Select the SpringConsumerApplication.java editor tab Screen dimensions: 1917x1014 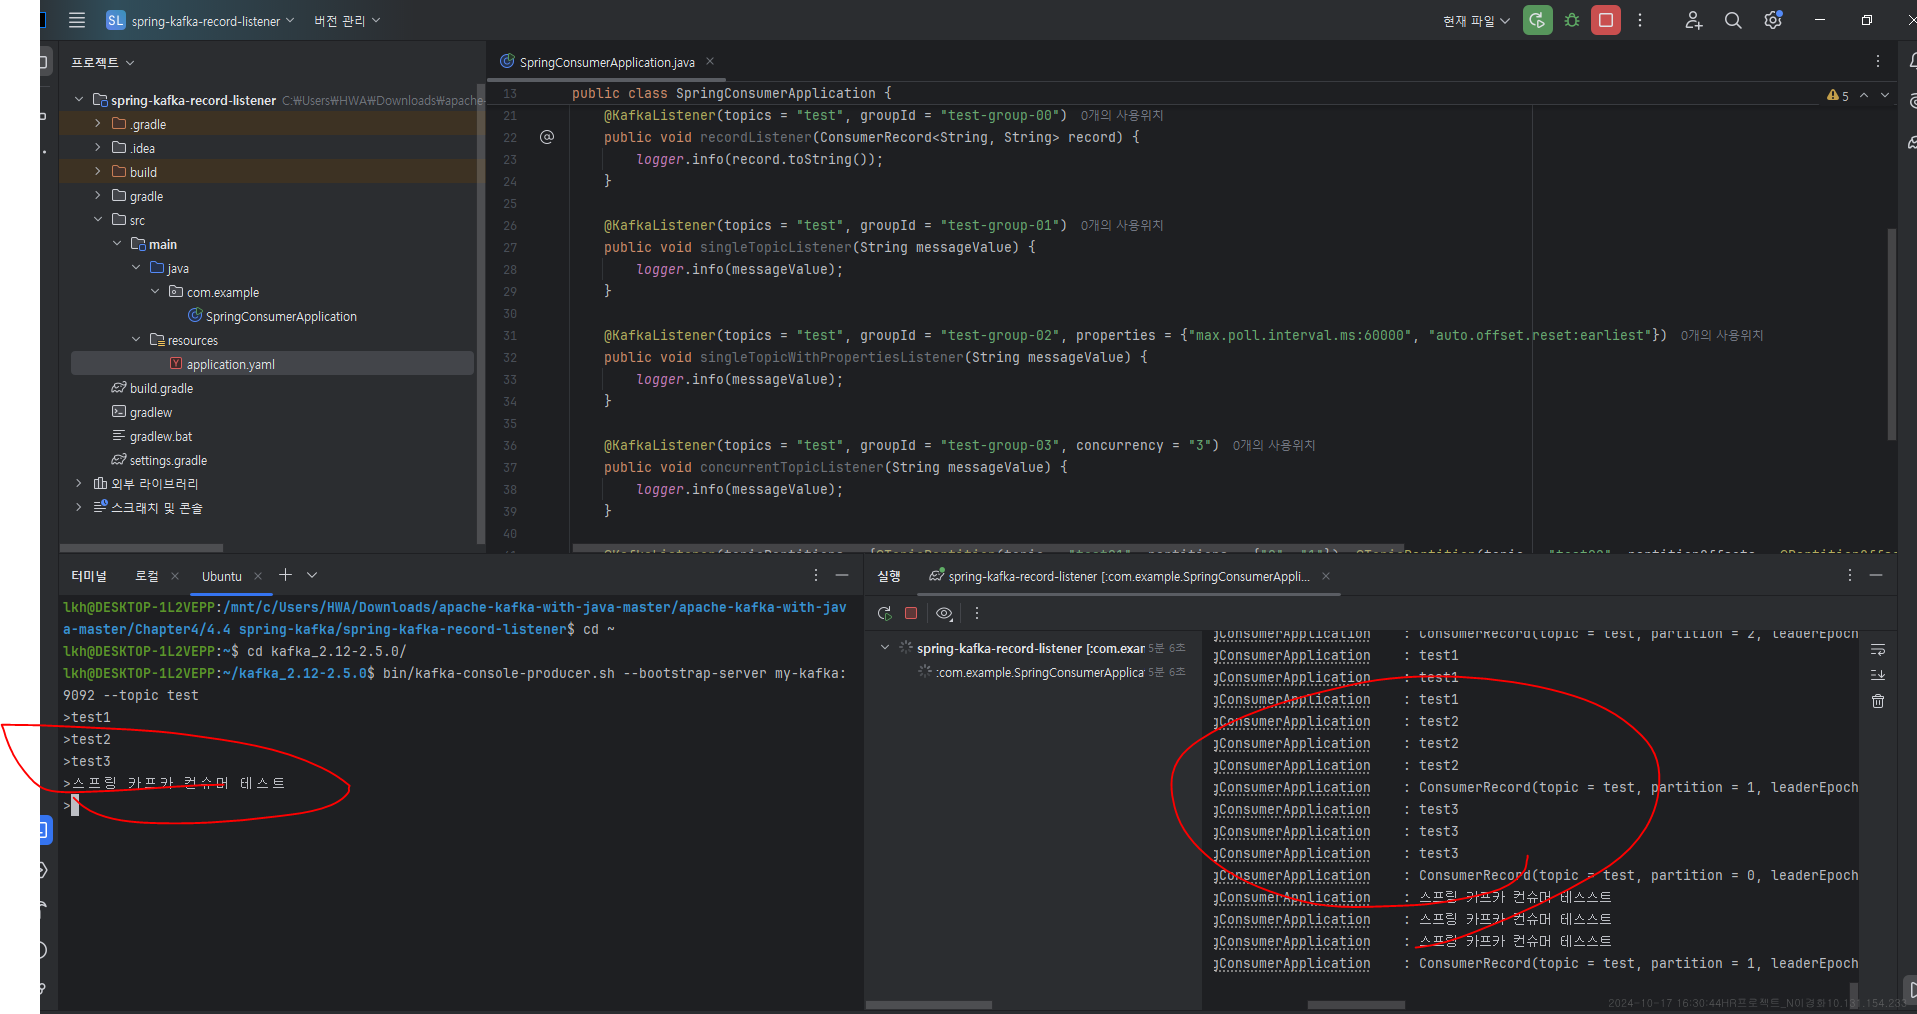[x=606, y=62]
